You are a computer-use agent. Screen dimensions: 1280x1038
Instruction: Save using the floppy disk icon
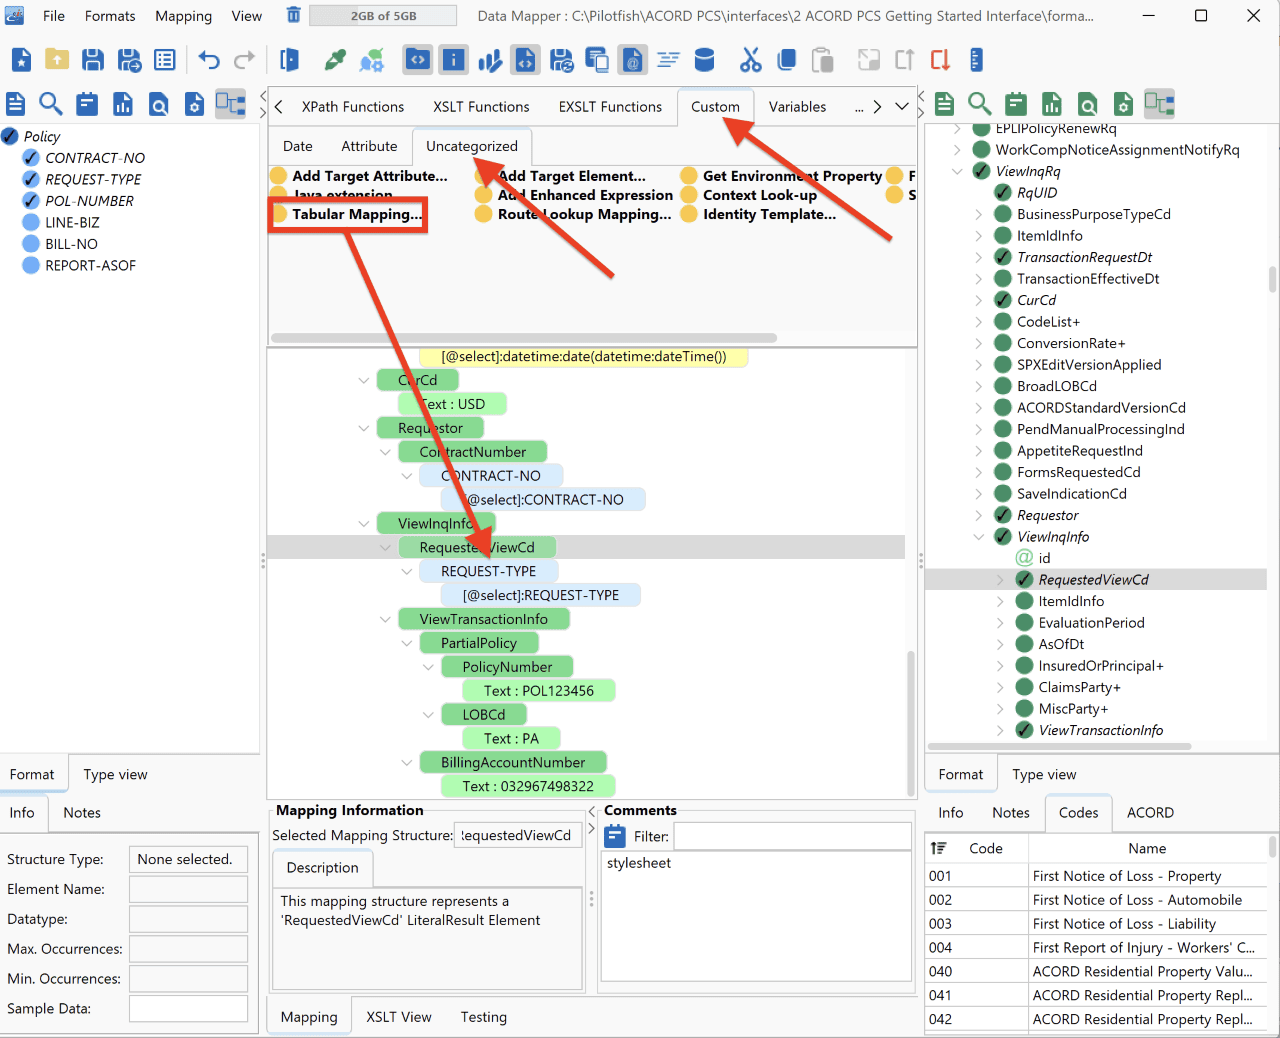pos(93,60)
